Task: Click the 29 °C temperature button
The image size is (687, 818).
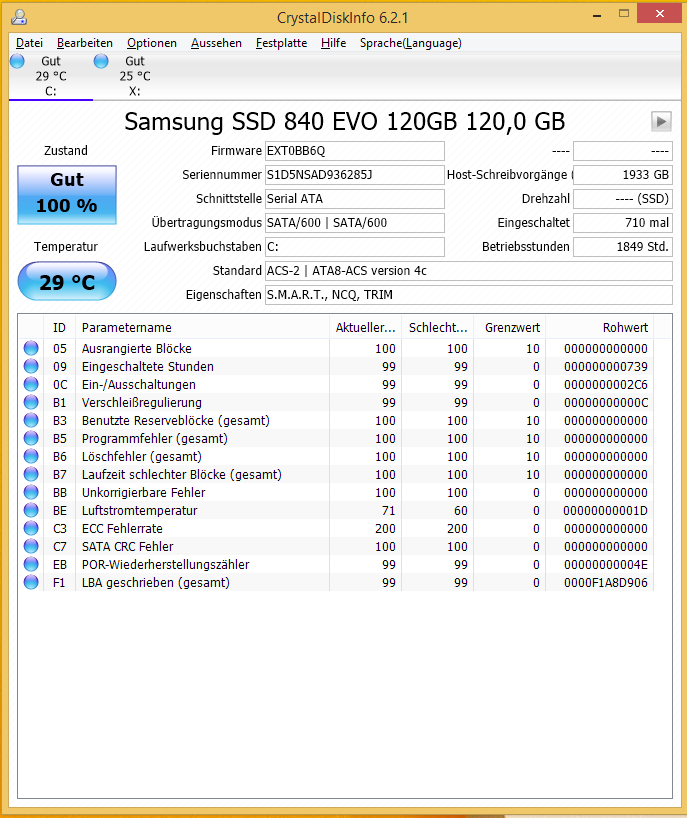Action: [67, 282]
